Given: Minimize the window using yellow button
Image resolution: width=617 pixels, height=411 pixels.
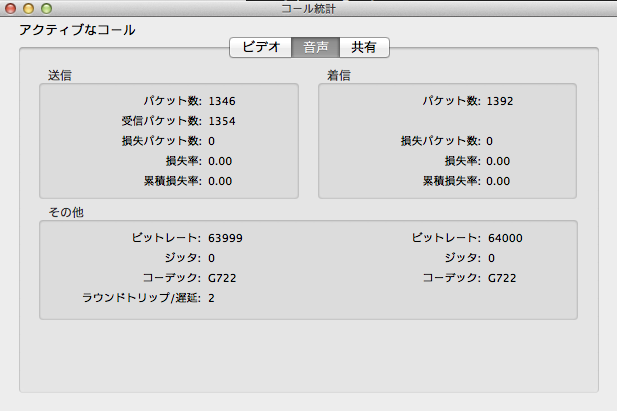Looking at the screenshot, I should [28, 8].
